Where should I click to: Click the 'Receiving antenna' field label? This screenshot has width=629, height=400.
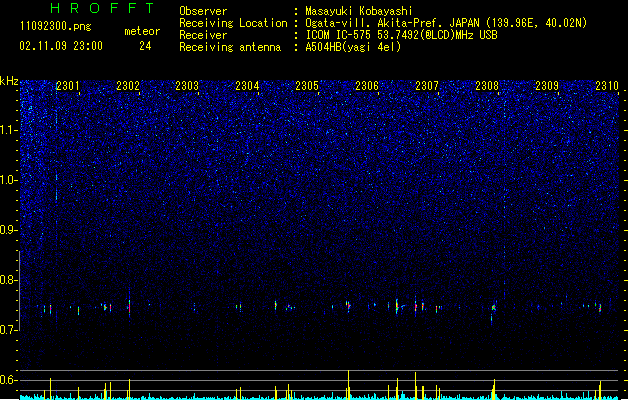(x=230, y=47)
